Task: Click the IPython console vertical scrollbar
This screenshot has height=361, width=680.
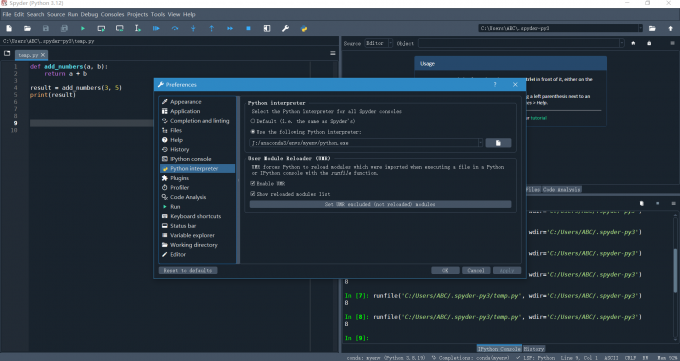Action: pyautogui.click(x=676, y=271)
